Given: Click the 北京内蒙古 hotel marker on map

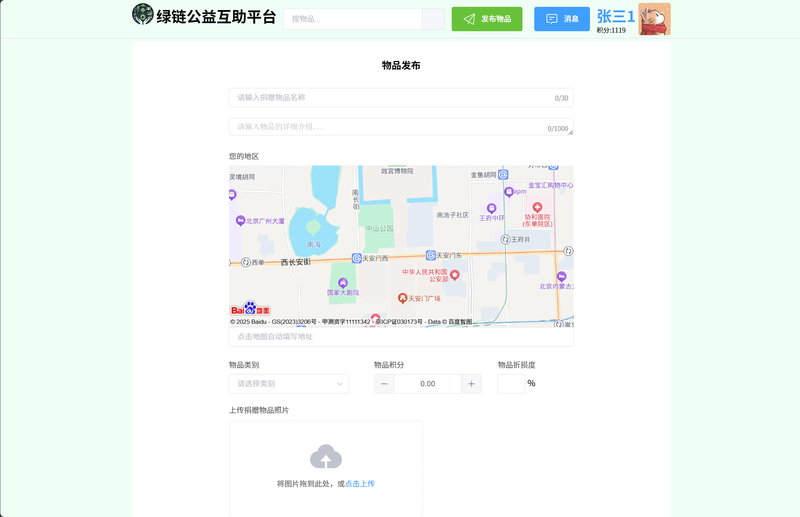Looking at the screenshot, I should pyautogui.click(x=561, y=277).
